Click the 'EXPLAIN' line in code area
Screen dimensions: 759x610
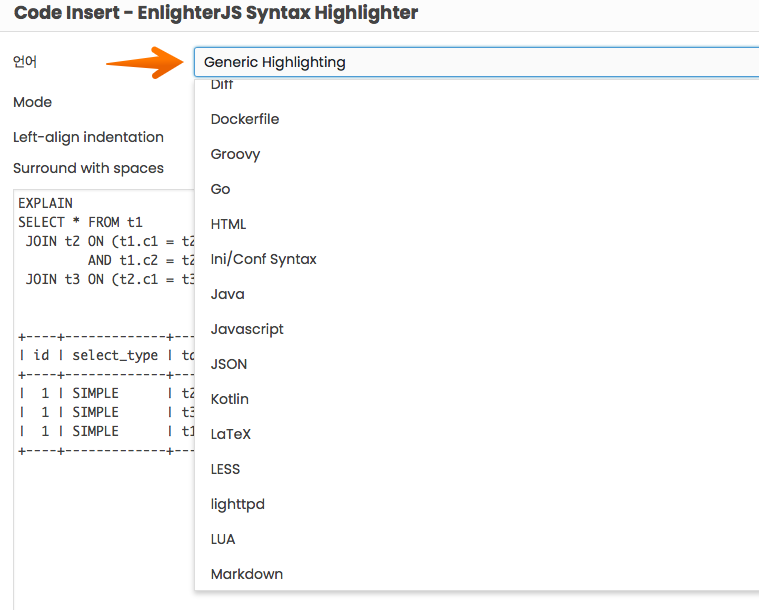point(46,203)
